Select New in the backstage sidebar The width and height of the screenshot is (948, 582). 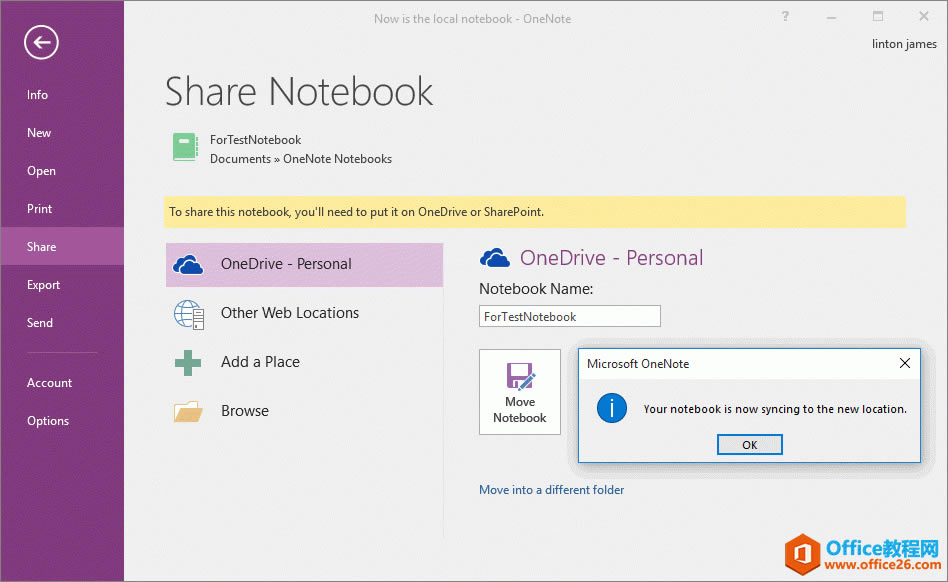pos(39,133)
